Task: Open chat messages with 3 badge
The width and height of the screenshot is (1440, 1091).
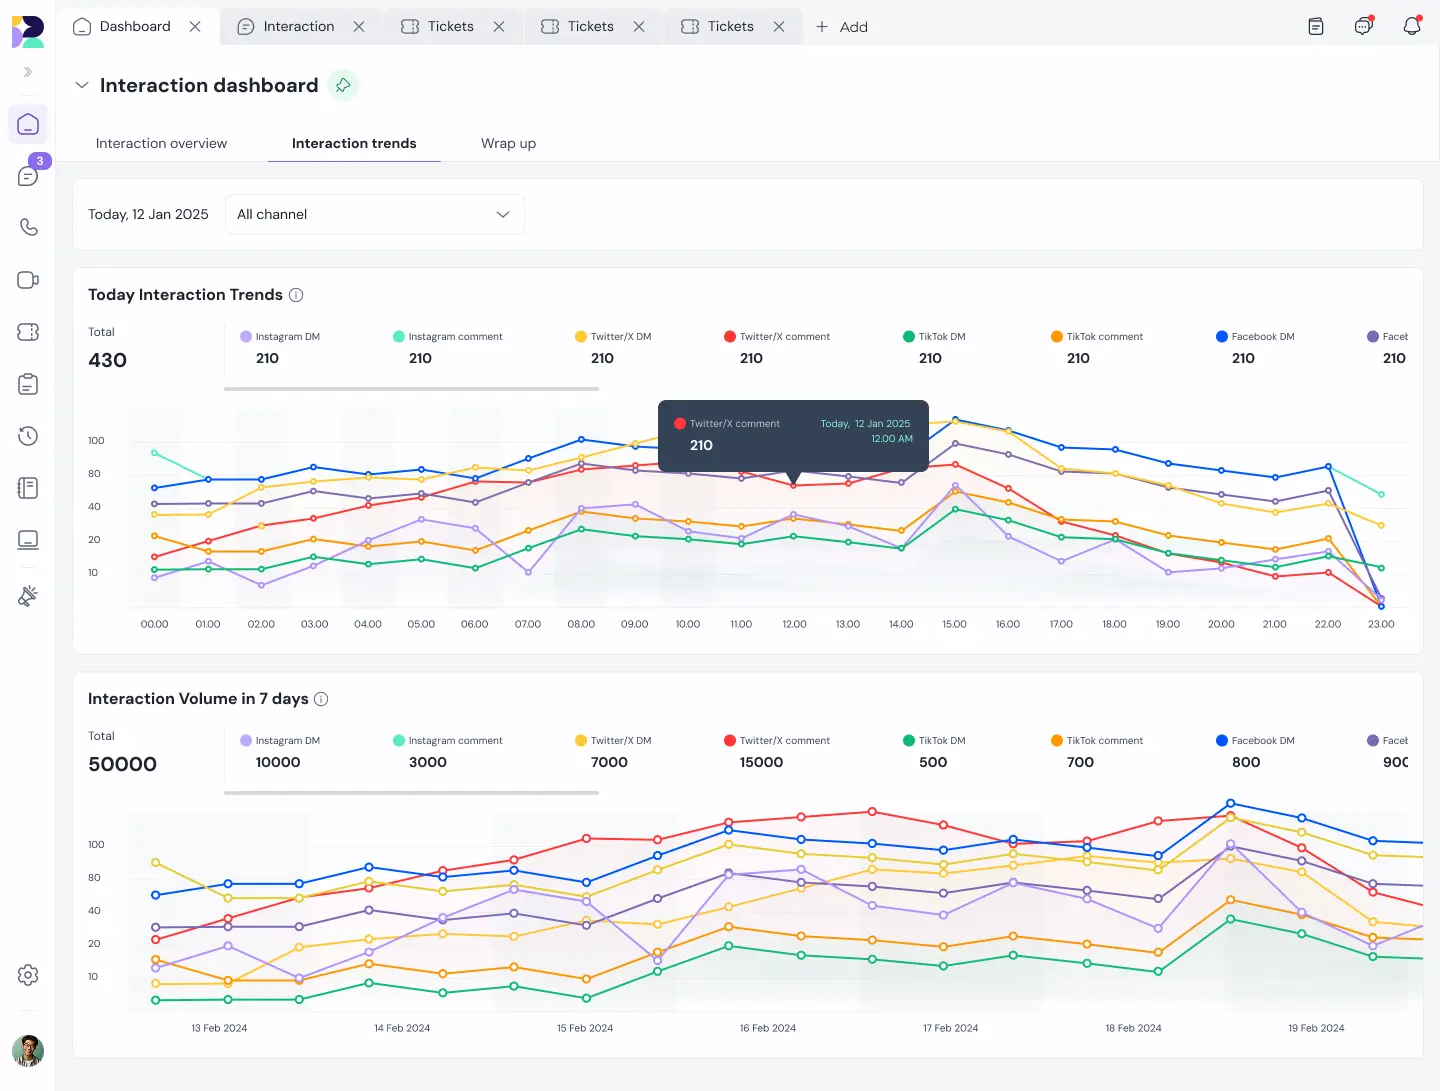Action: click(x=28, y=176)
